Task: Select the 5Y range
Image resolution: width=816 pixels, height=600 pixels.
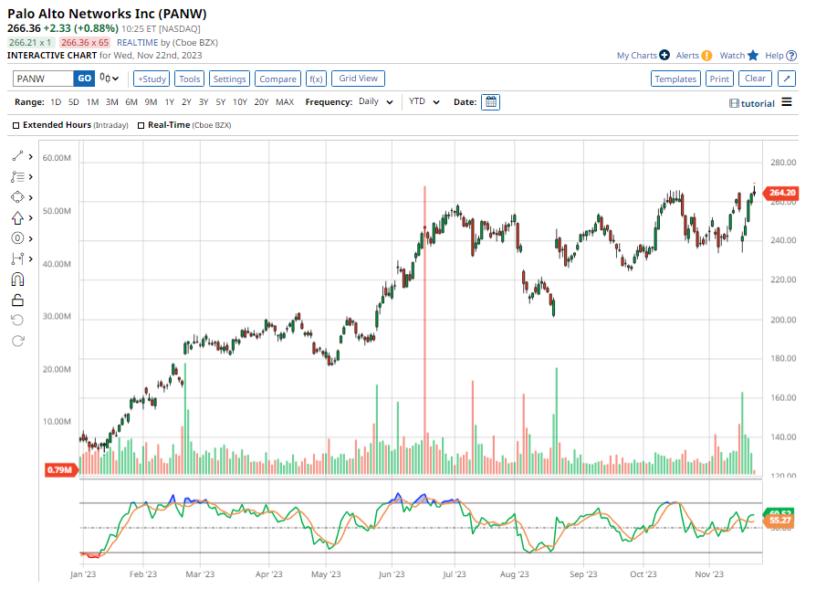Action: [221, 102]
